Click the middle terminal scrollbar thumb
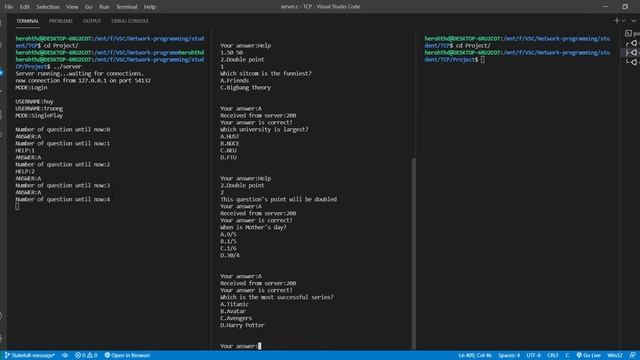640x360 pixels. (x=413, y=253)
